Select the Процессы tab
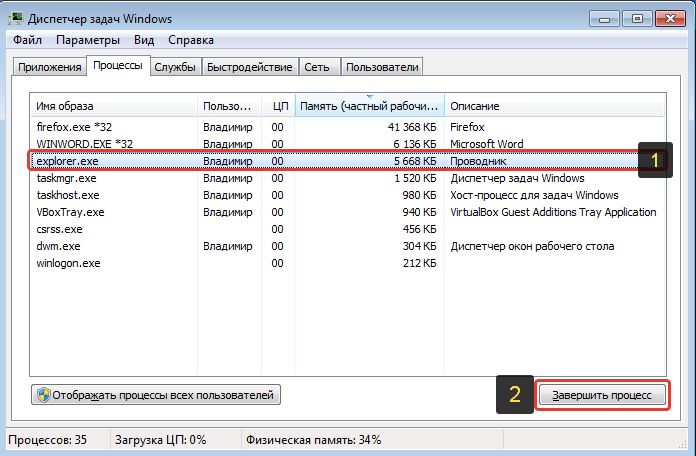The width and height of the screenshot is (696, 456). 118,66
